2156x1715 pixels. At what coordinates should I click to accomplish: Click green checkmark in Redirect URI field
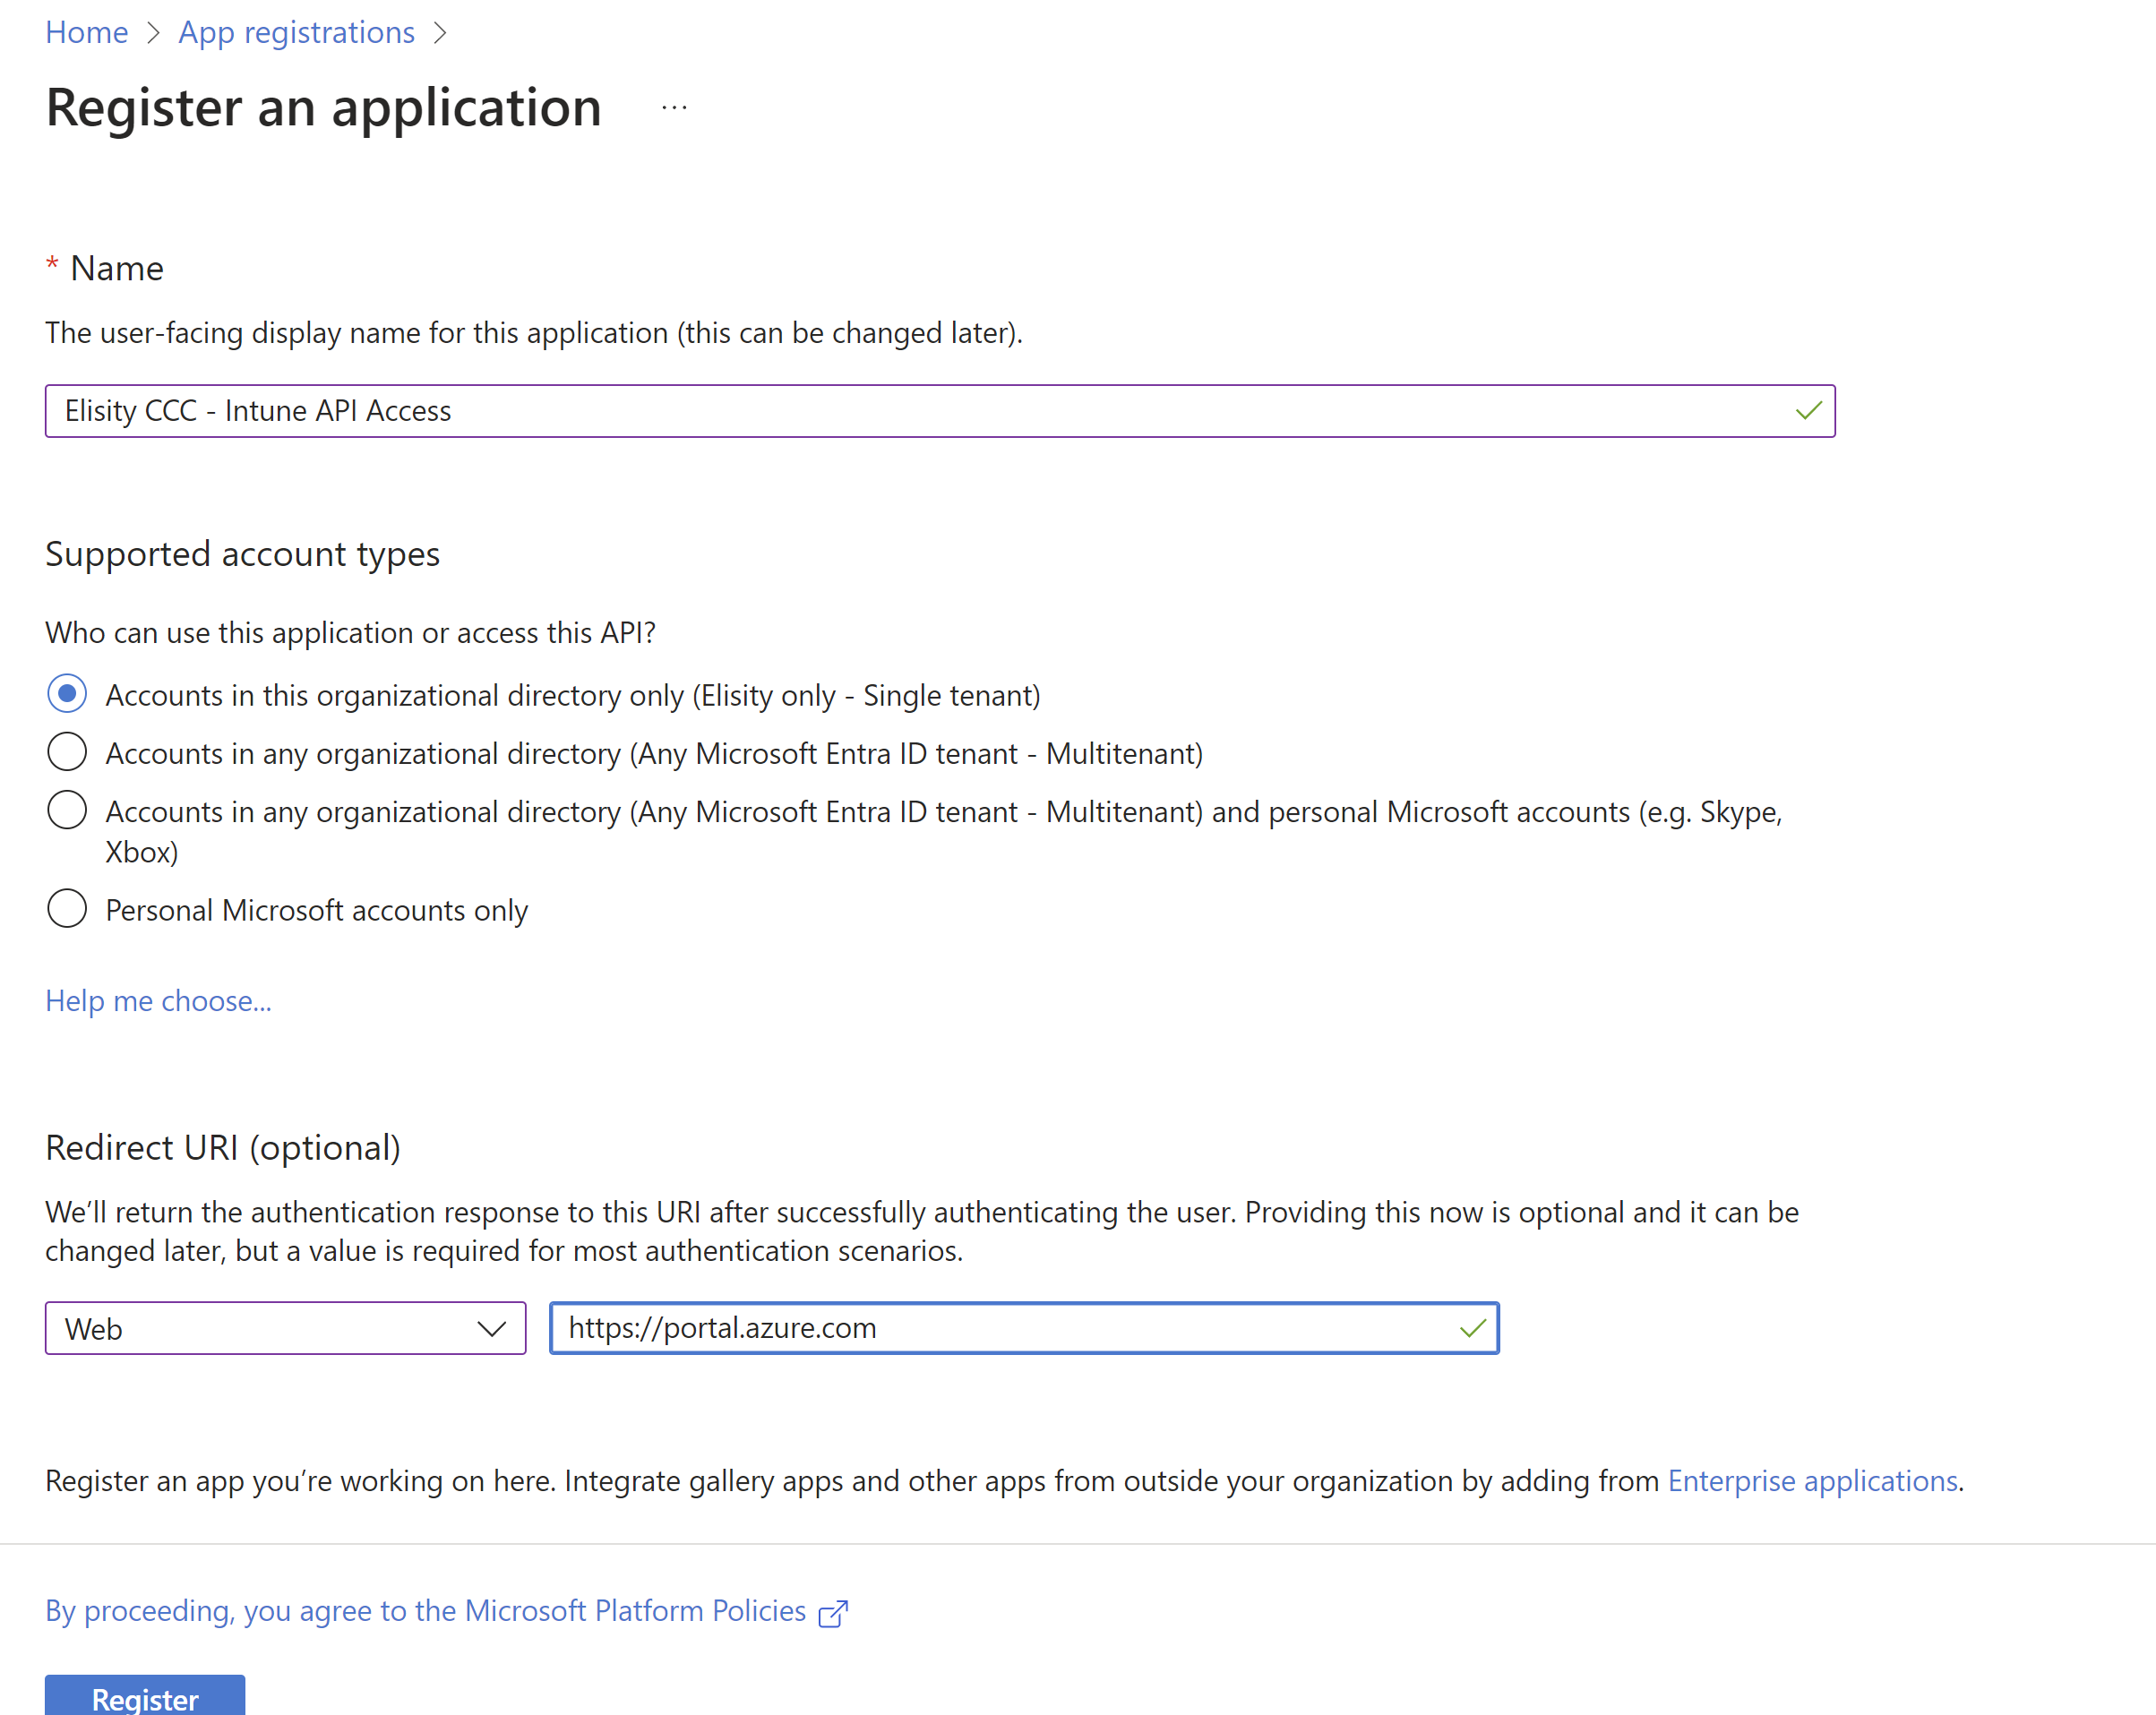click(1472, 1328)
